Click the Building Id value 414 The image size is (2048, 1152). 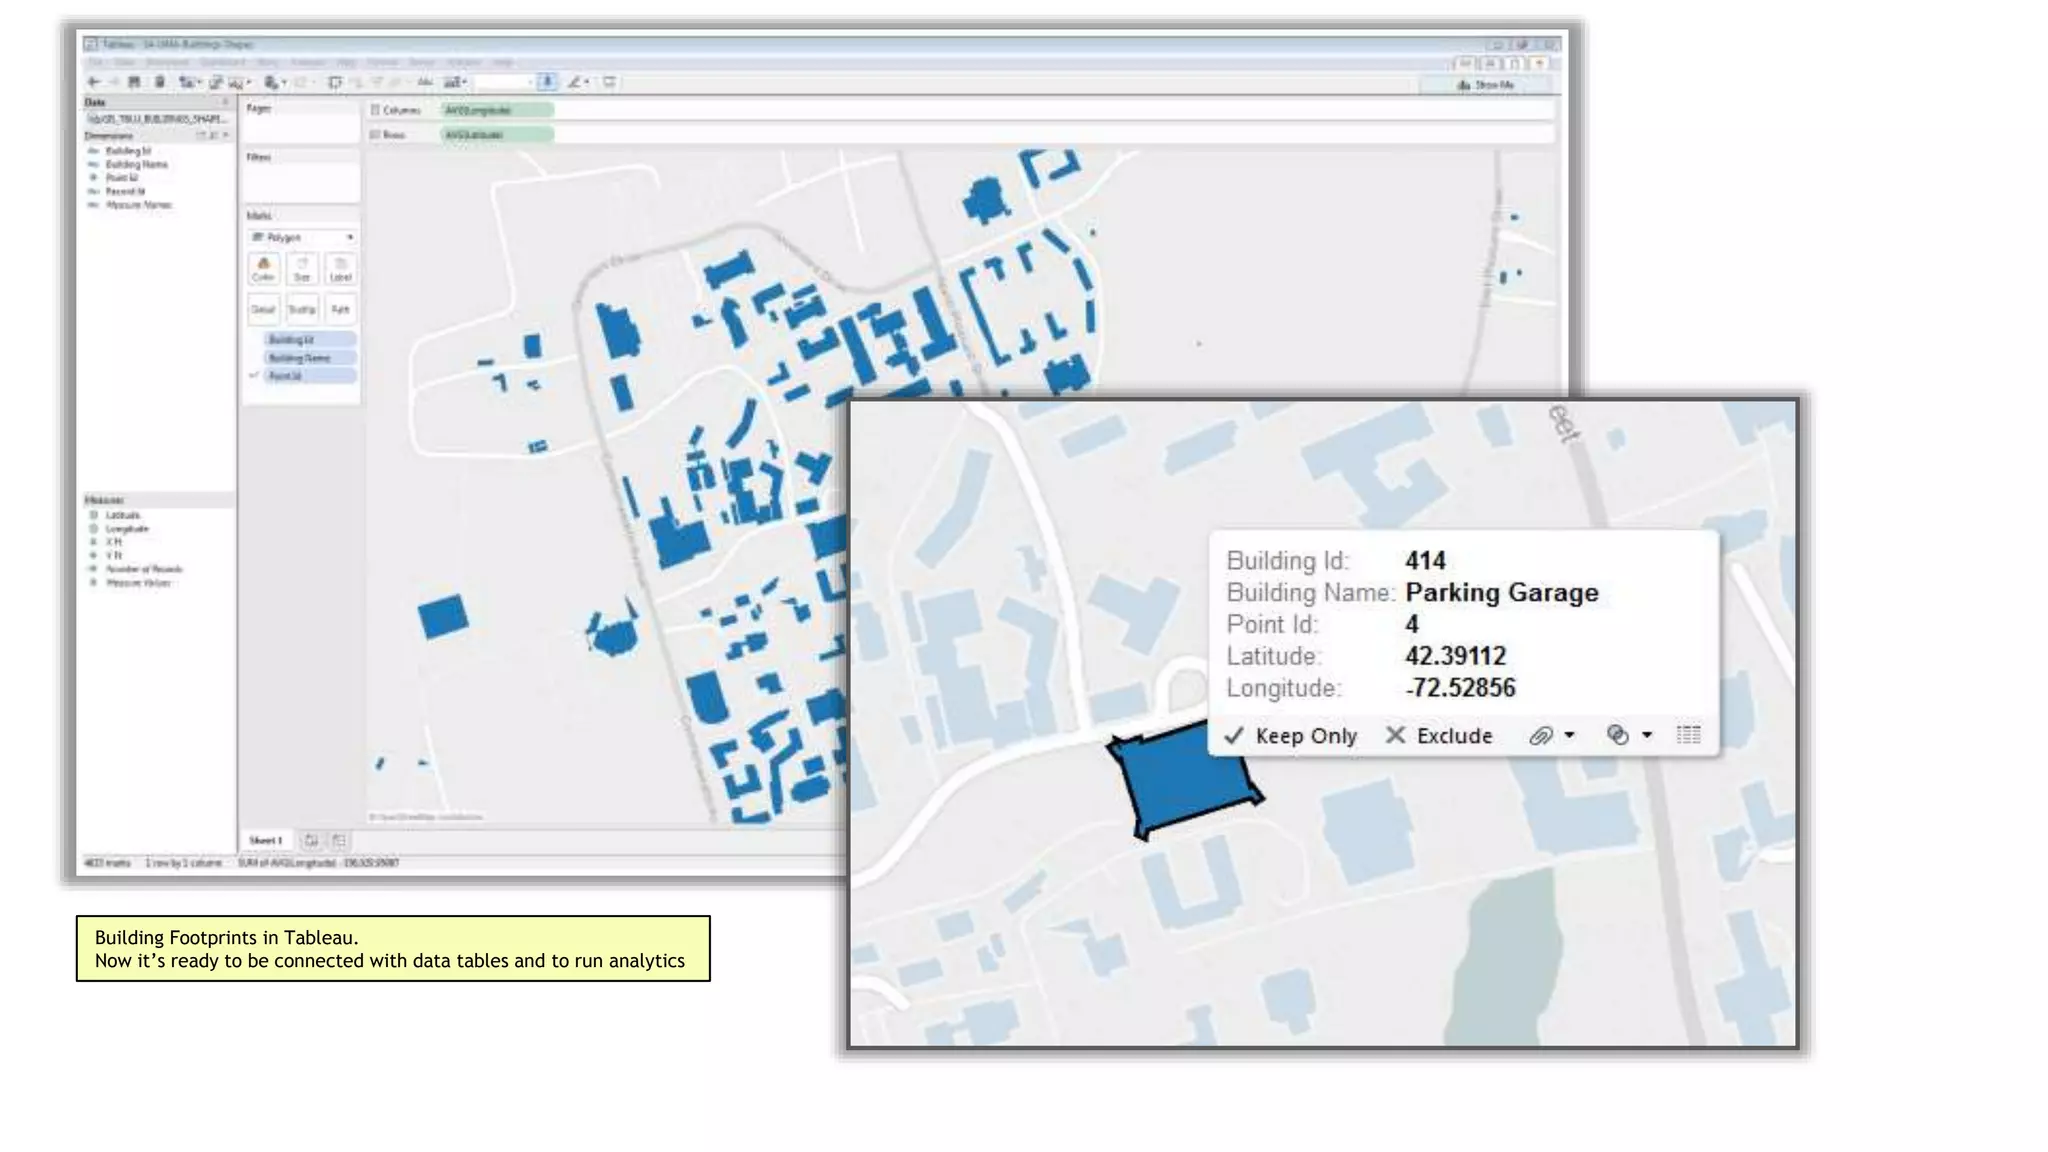pos(1425,561)
